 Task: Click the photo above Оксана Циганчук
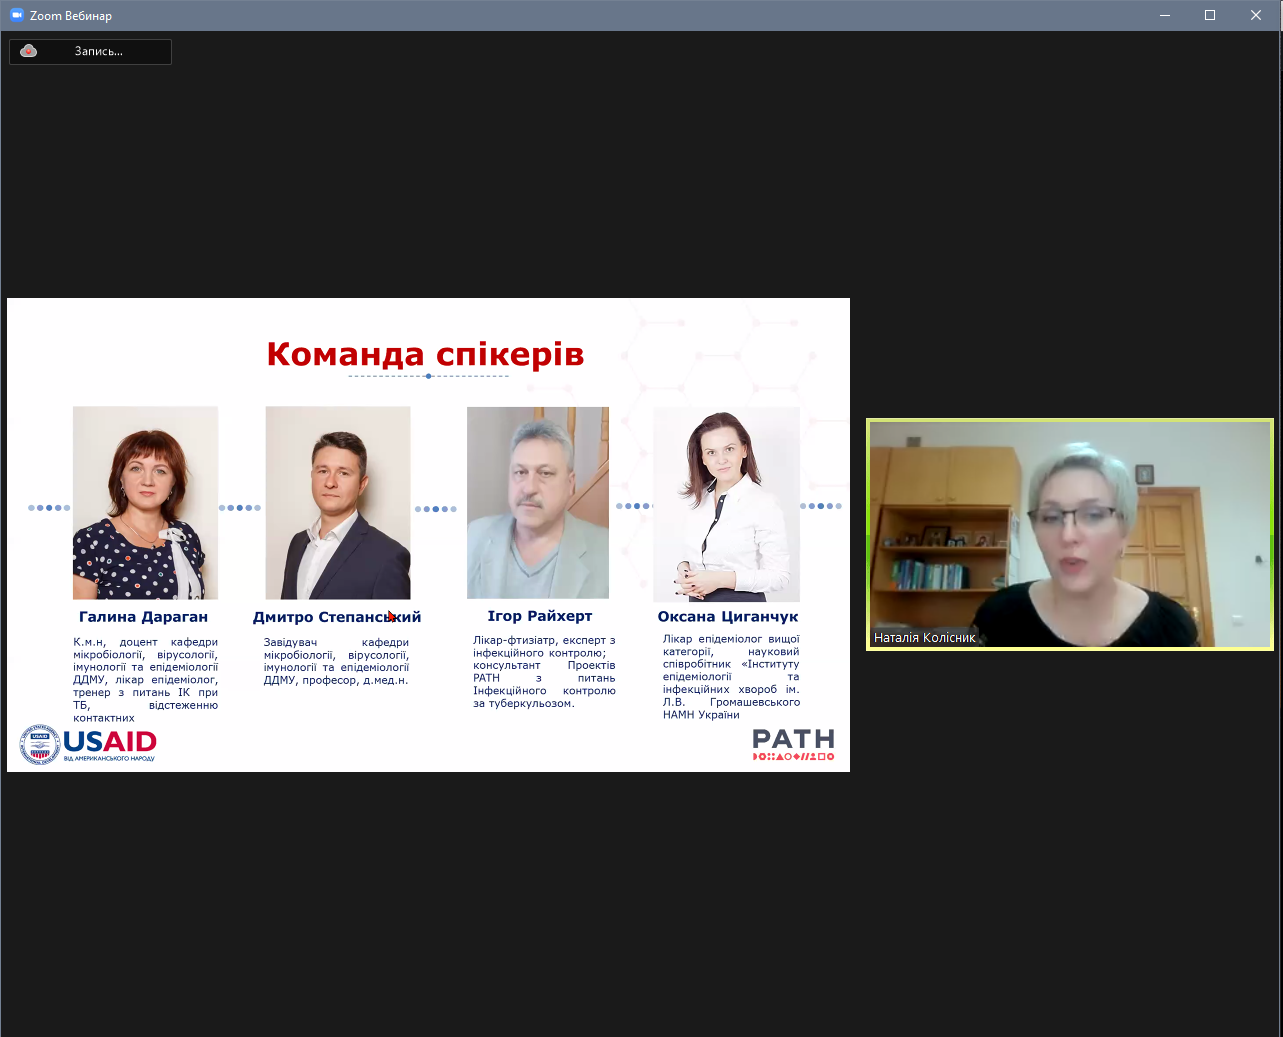point(726,502)
